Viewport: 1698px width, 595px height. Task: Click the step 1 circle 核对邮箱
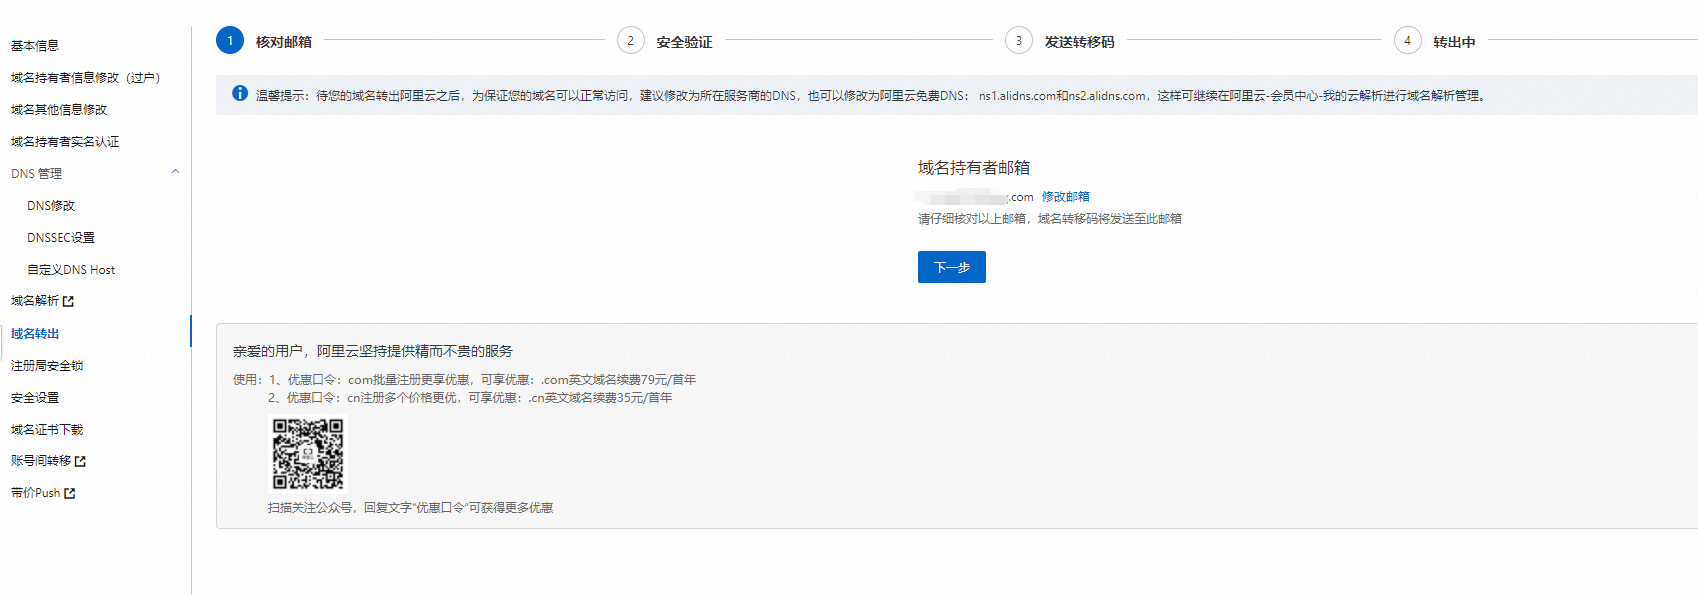pyautogui.click(x=230, y=41)
